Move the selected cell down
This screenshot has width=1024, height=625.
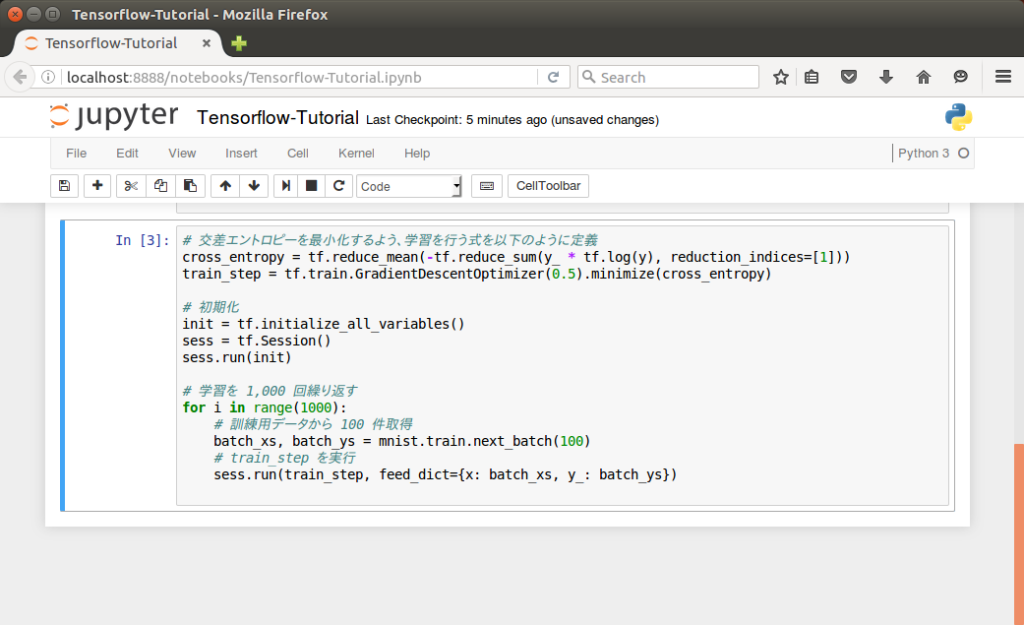pos(253,185)
